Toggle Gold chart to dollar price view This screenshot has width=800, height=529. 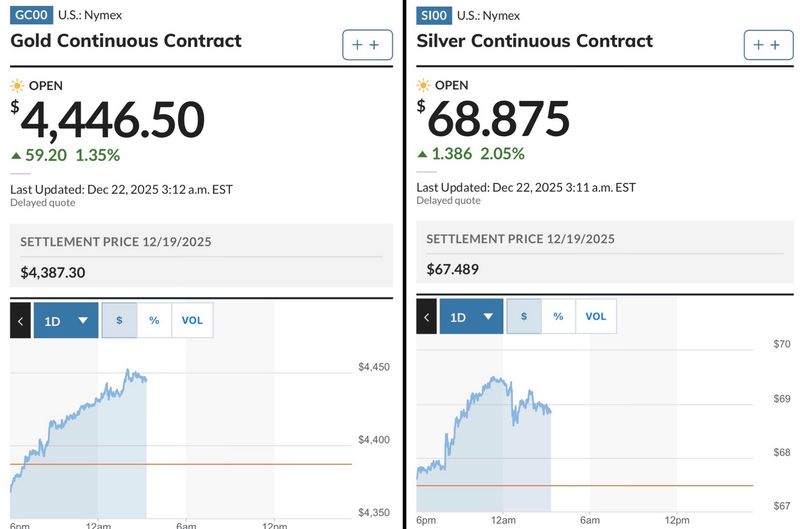coord(119,320)
